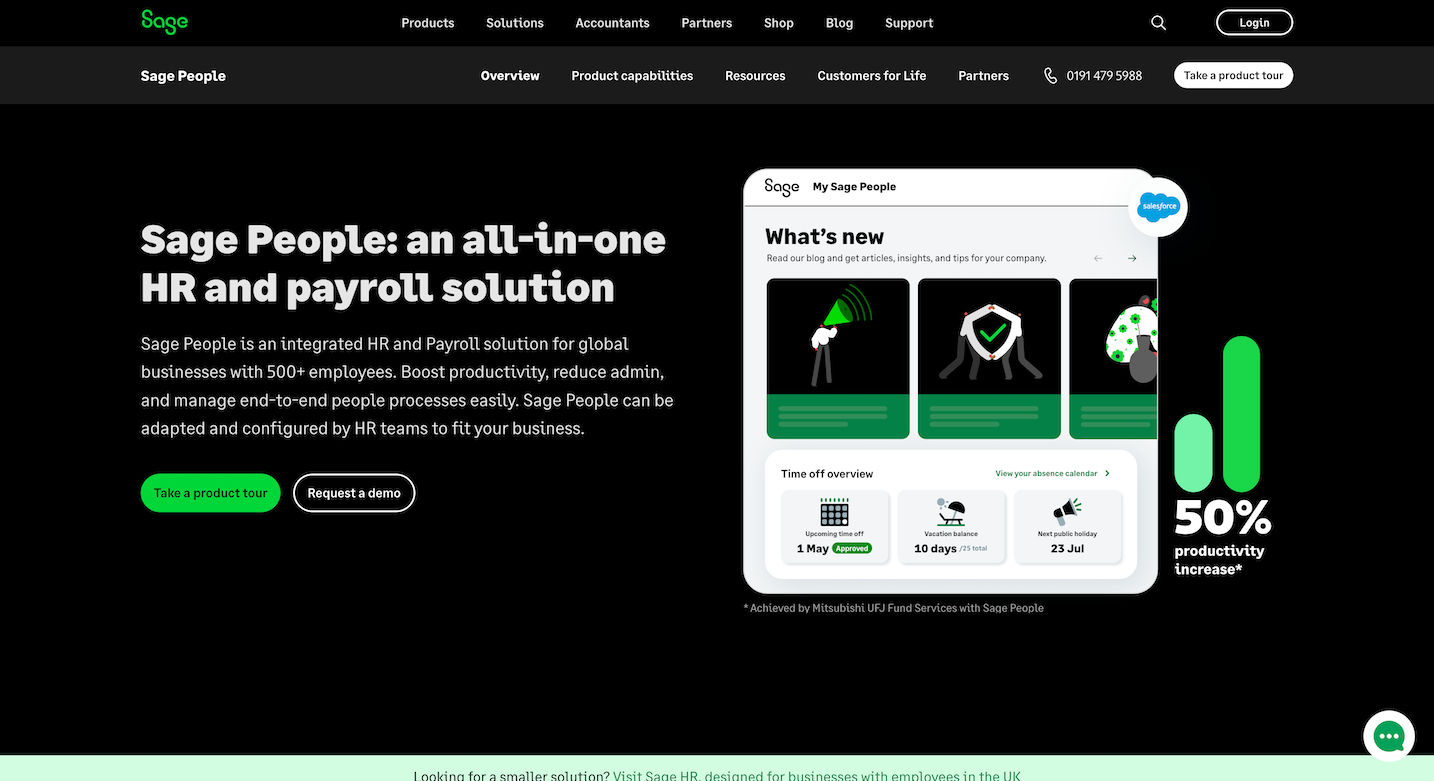Image resolution: width=1434 pixels, height=781 pixels.
Task: Go to Shop in top navigation
Action: point(779,23)
